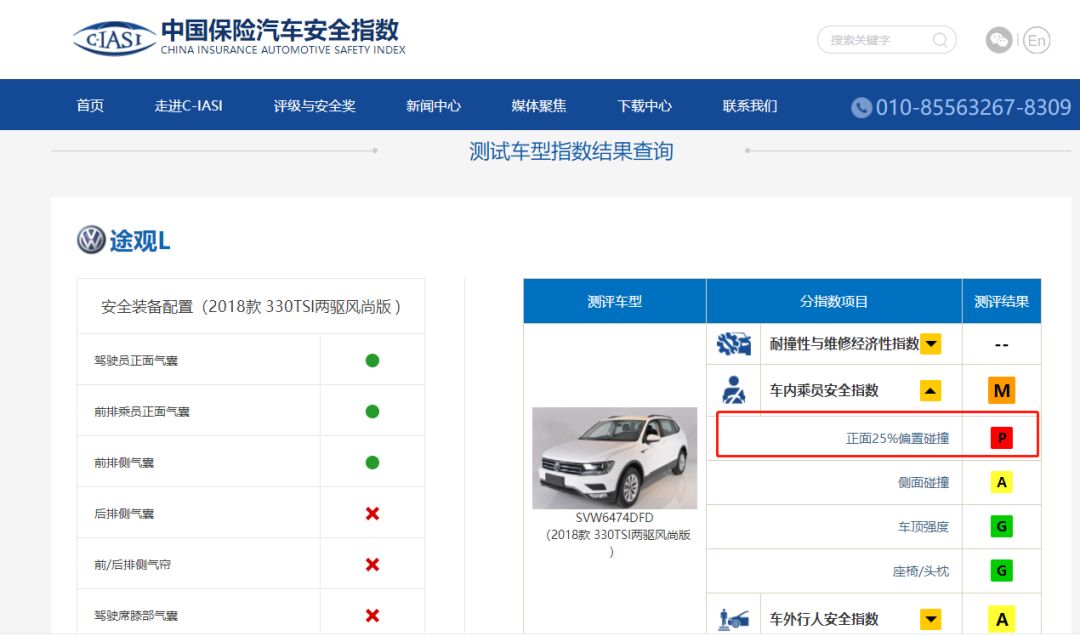The height and width of the screenshot is (636, 1080).
Task: Click the red P rating swatch
Action: click(x=1001, y=438)
